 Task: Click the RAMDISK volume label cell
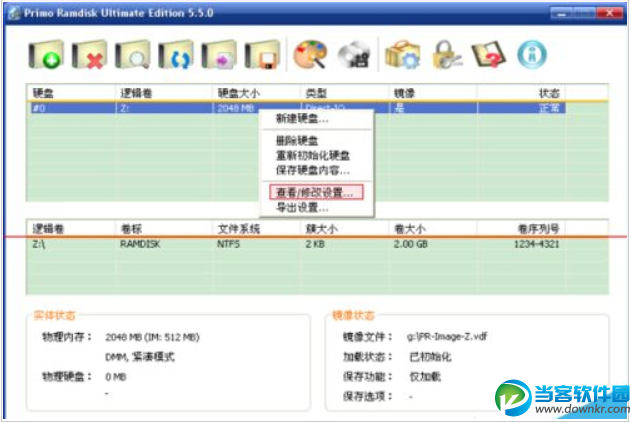tap(140, 244)
